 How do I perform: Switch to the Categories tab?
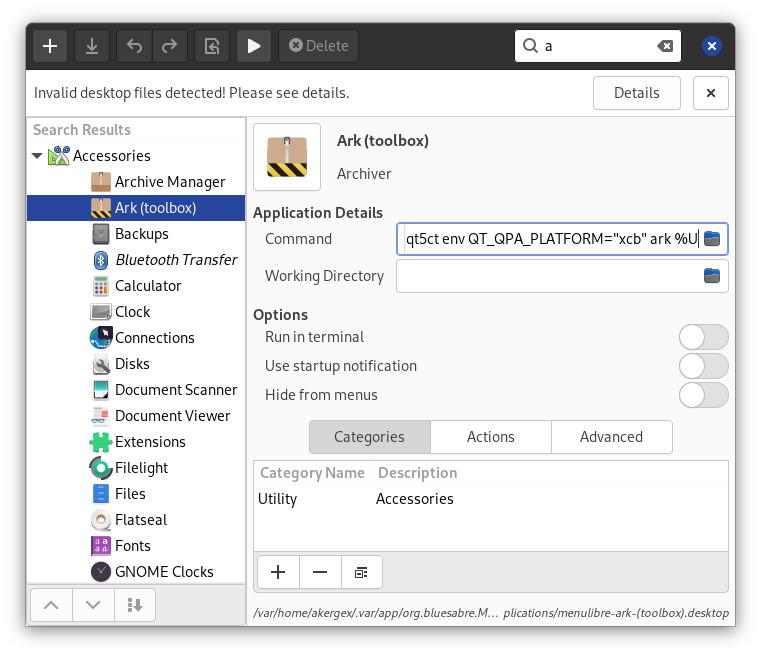pyautogui.click(x=369, y=437)
